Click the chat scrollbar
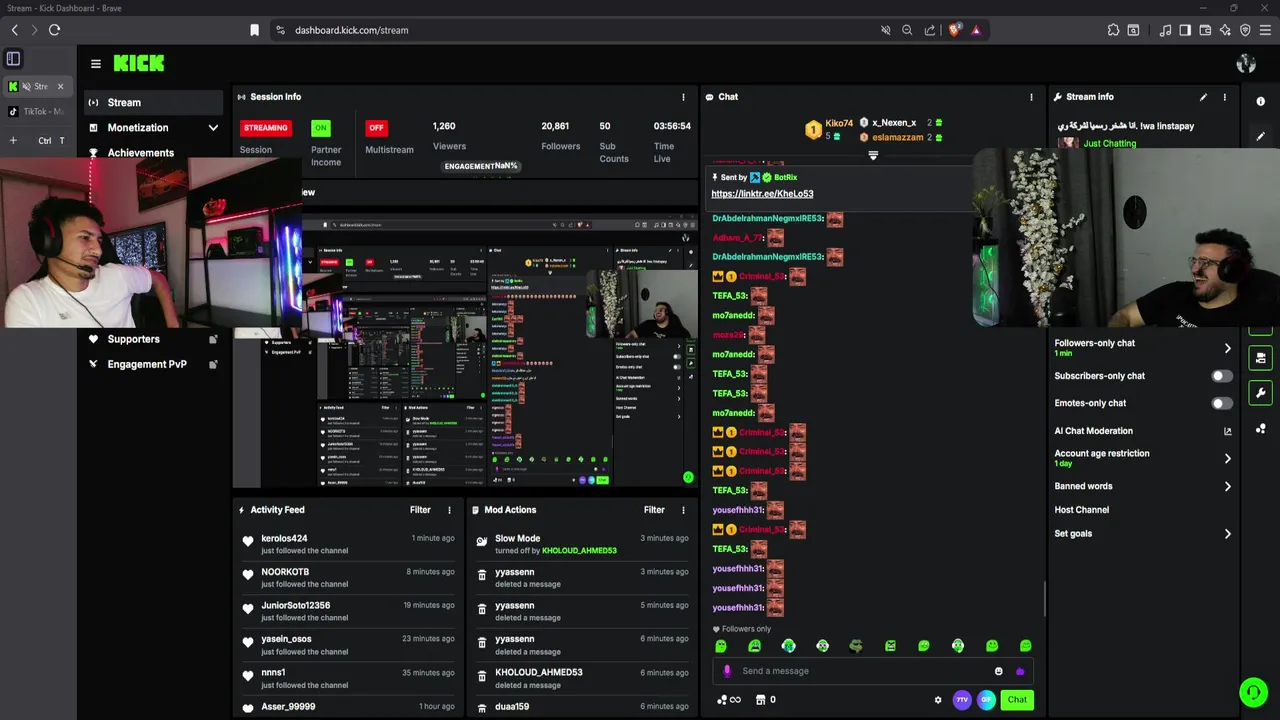The width and height of the screenshot is (1280, 720). [x=1045, y=598]
